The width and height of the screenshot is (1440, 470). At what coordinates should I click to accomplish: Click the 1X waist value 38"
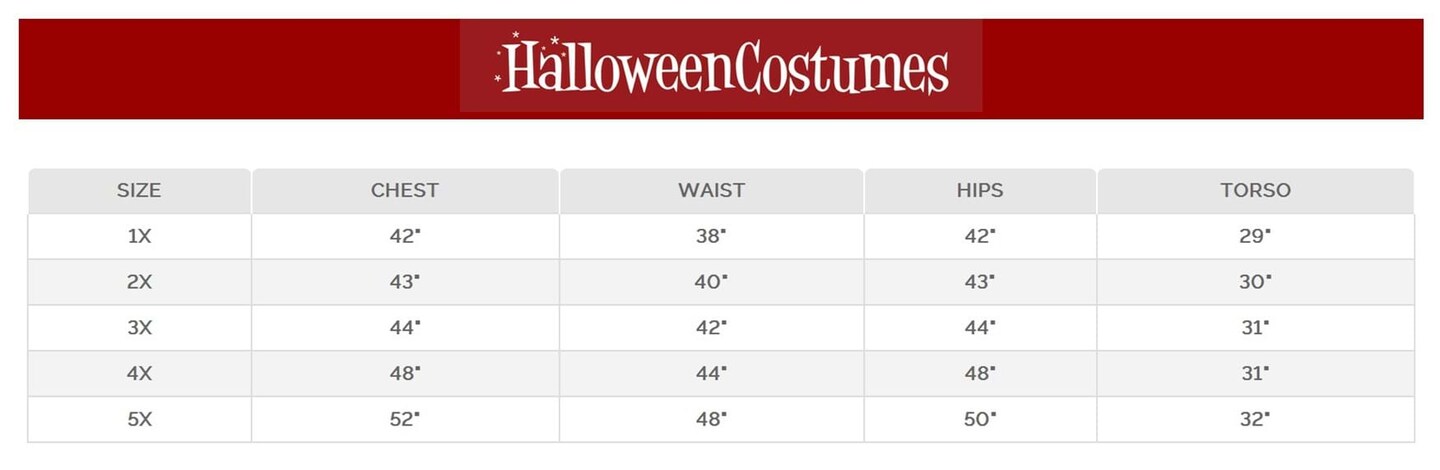[711, 236]
